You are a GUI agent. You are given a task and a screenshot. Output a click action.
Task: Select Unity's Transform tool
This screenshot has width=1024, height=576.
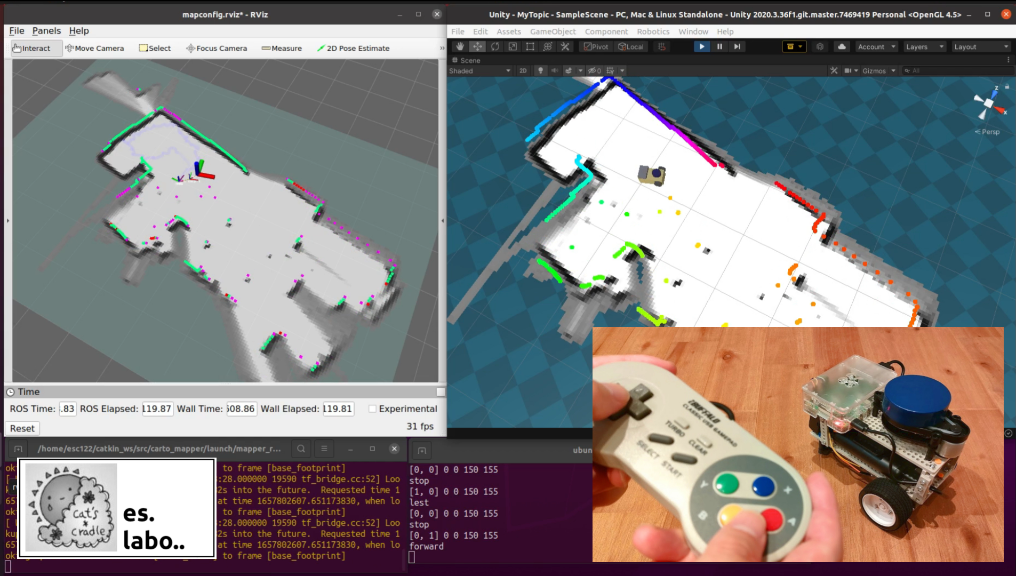[x=548, y=46]
